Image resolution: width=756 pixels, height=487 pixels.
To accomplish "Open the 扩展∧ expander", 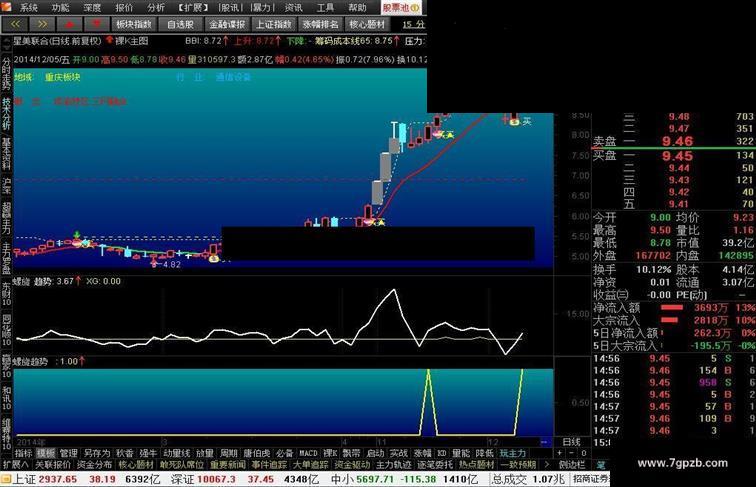I will [16, 465].
